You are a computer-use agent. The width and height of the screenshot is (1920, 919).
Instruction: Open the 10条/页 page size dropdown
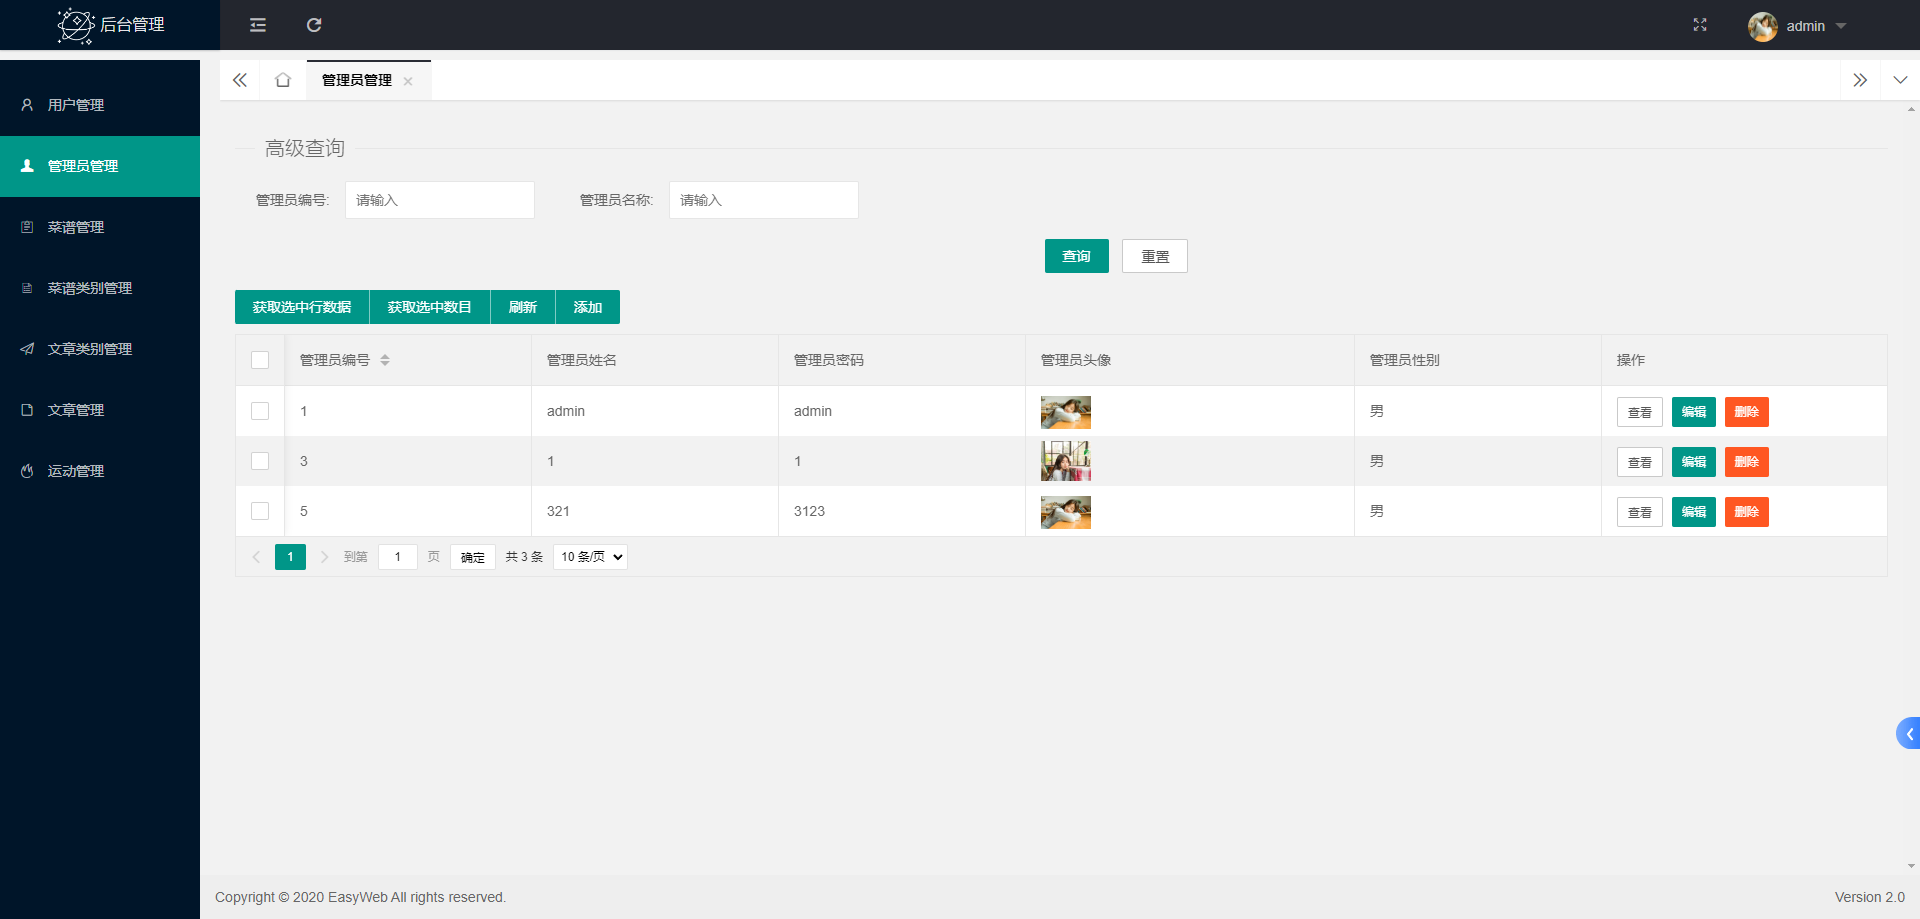[589, 557]
